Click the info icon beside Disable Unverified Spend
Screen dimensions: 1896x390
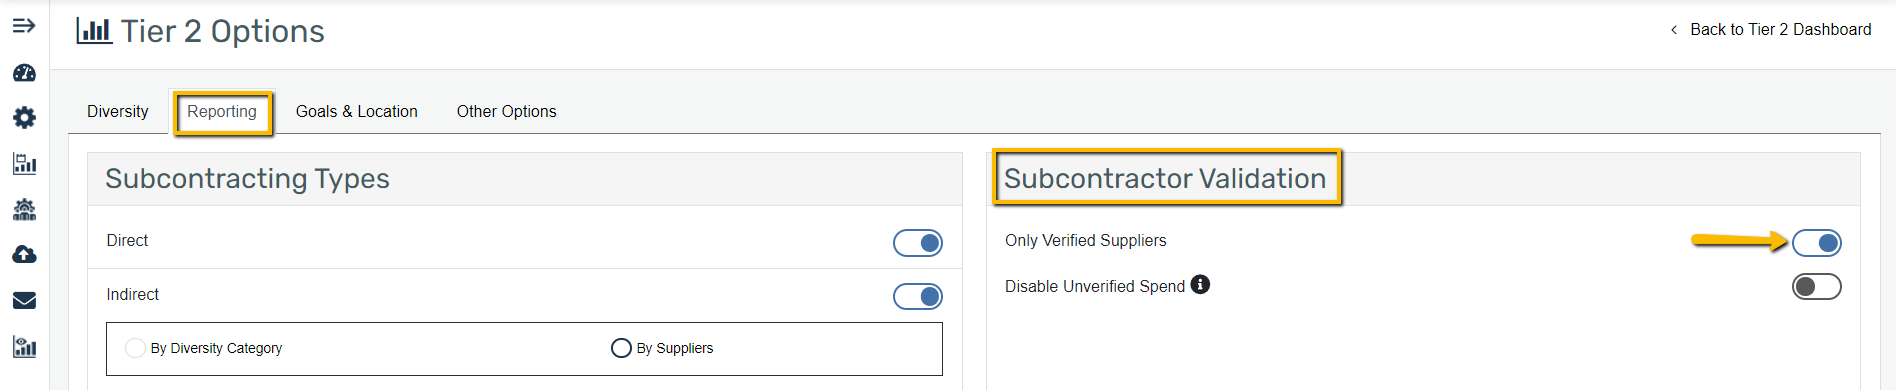pyautogui.click(x=1200, y=284)
